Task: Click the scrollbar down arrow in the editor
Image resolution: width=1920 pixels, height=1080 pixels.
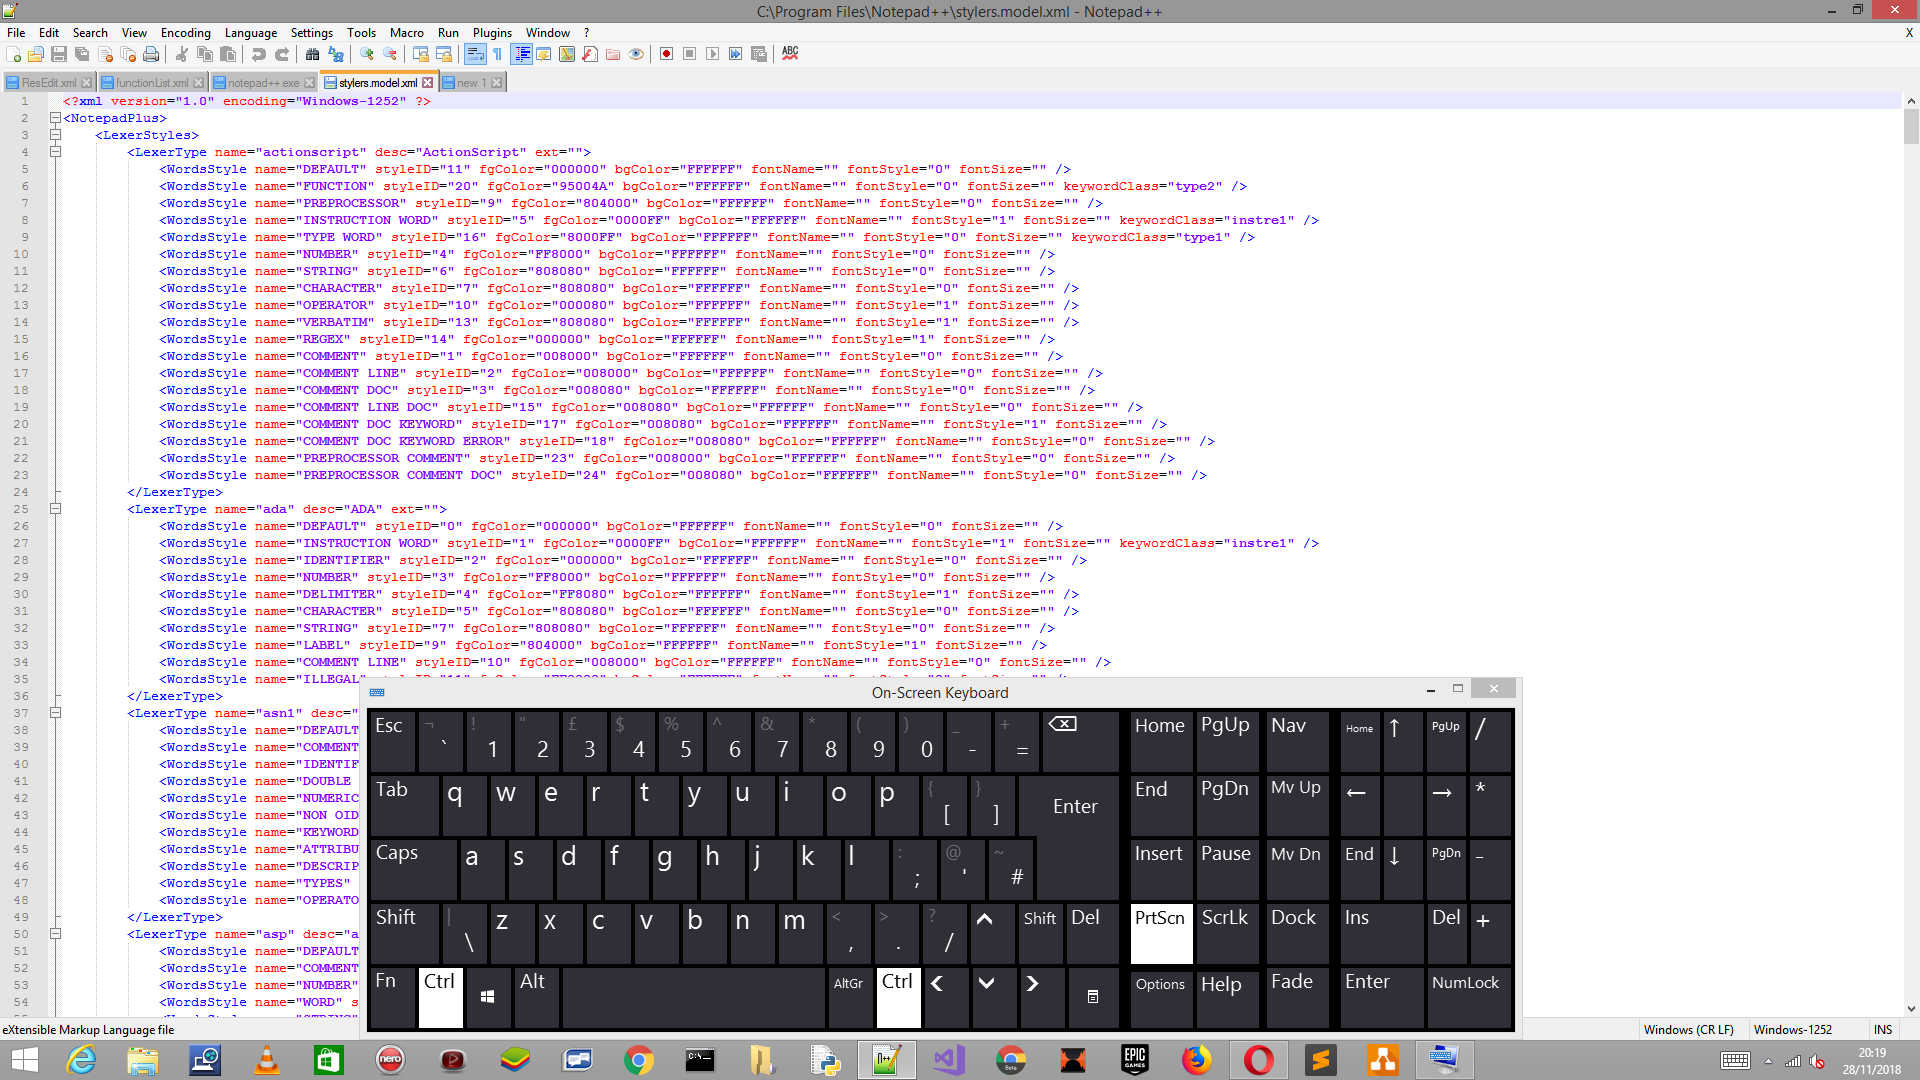Action: (1911, 1009)
